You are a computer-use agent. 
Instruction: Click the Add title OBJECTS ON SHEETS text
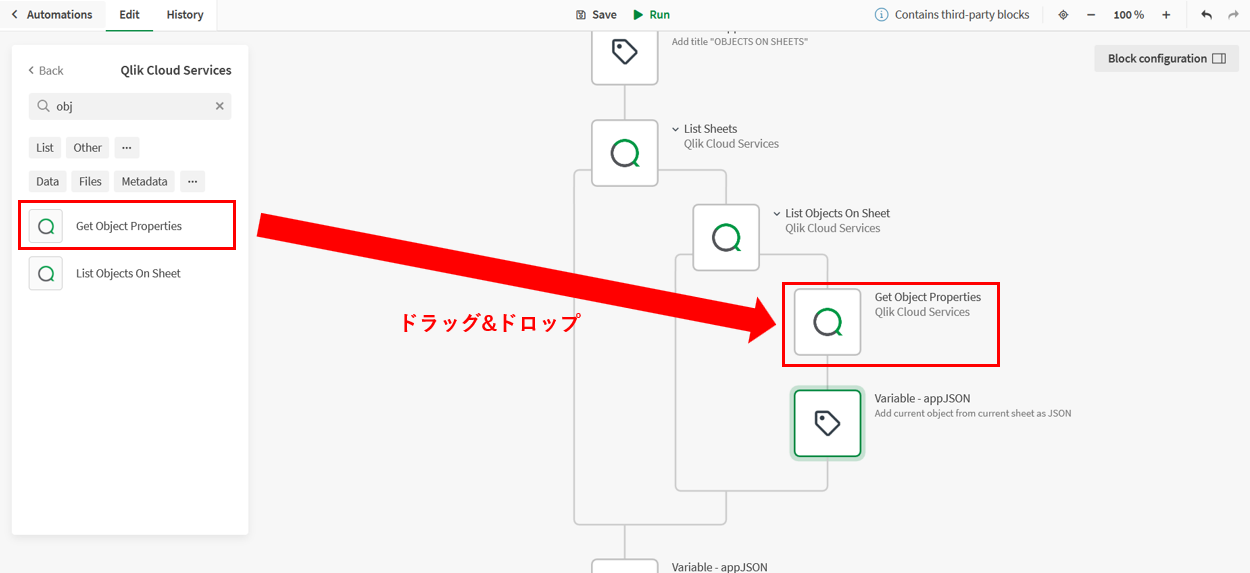740,42
